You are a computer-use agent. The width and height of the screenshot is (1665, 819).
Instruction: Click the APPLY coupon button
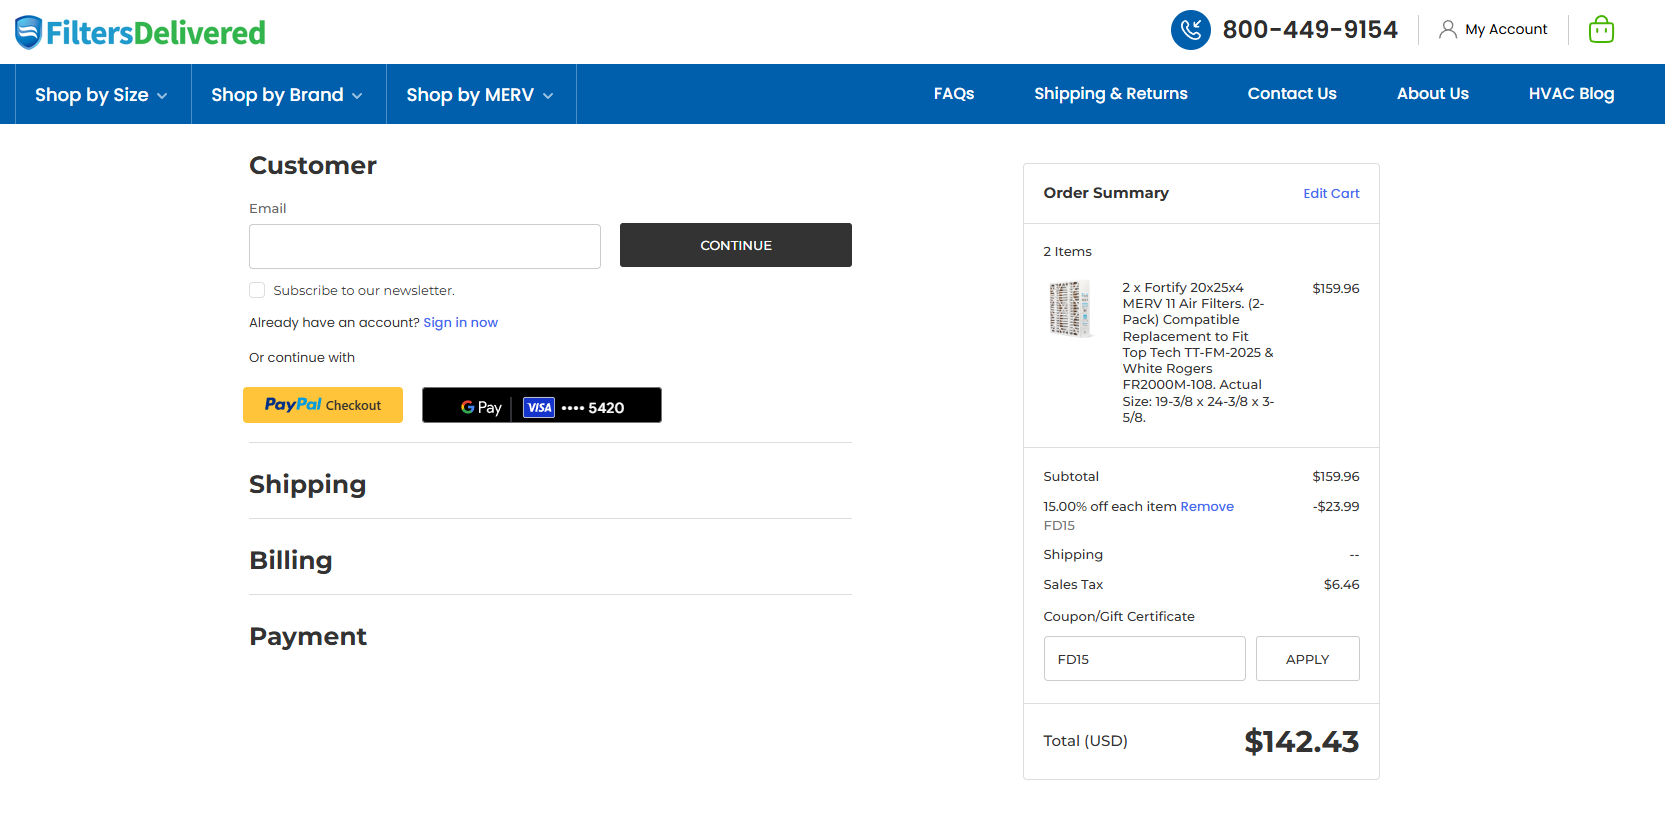[1307, 659]
